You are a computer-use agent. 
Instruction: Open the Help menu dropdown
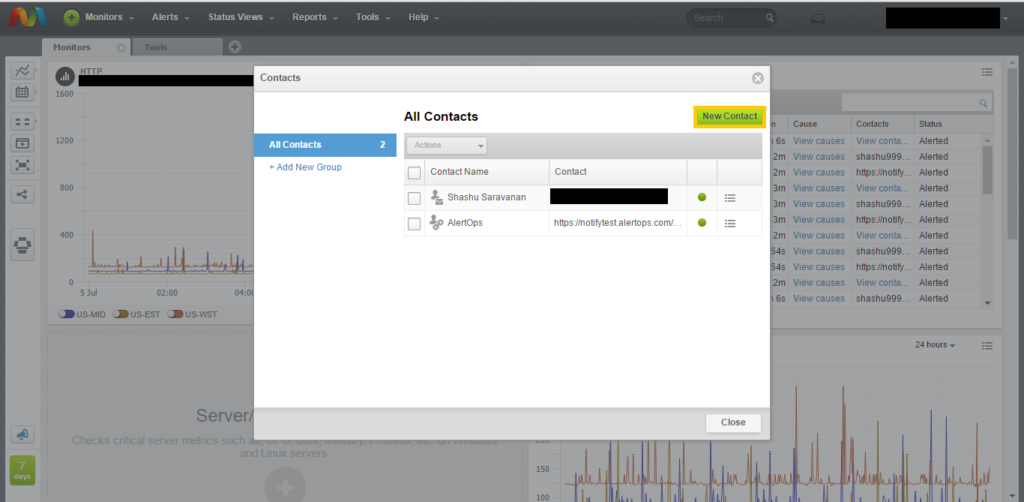[x=423, y=18]
